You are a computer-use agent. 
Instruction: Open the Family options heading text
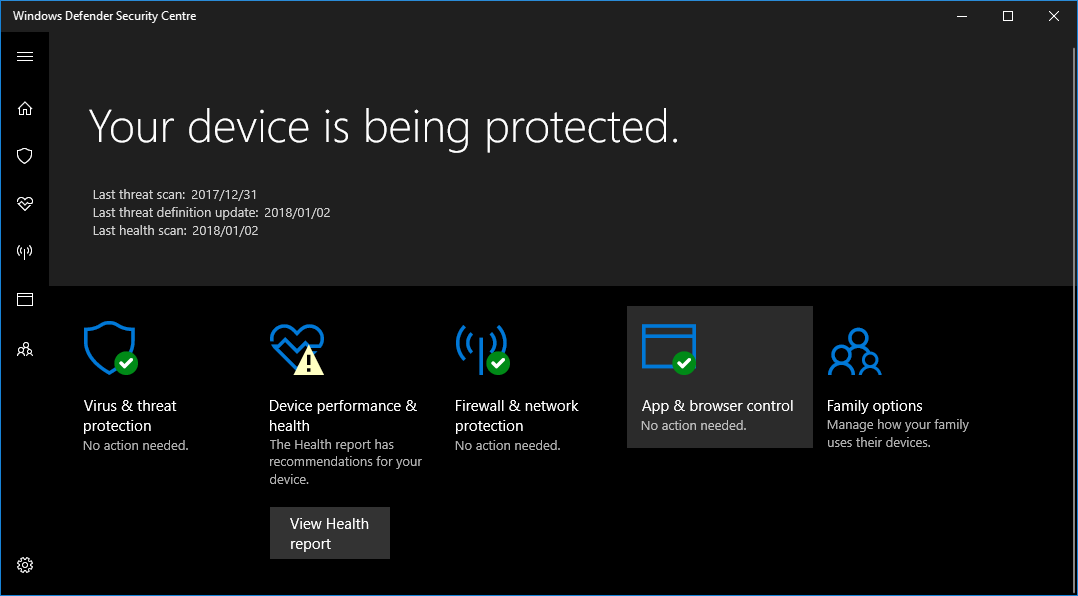click(874, 406)
